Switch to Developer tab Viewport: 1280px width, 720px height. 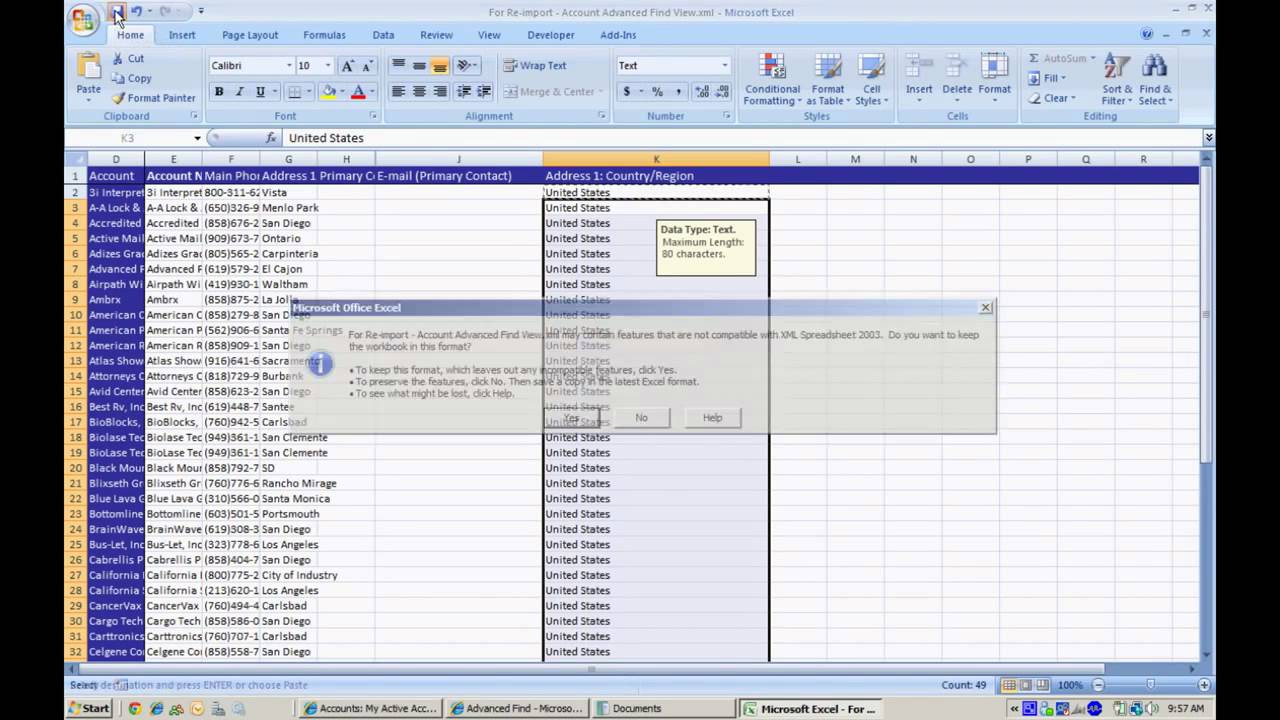(551, 35)
